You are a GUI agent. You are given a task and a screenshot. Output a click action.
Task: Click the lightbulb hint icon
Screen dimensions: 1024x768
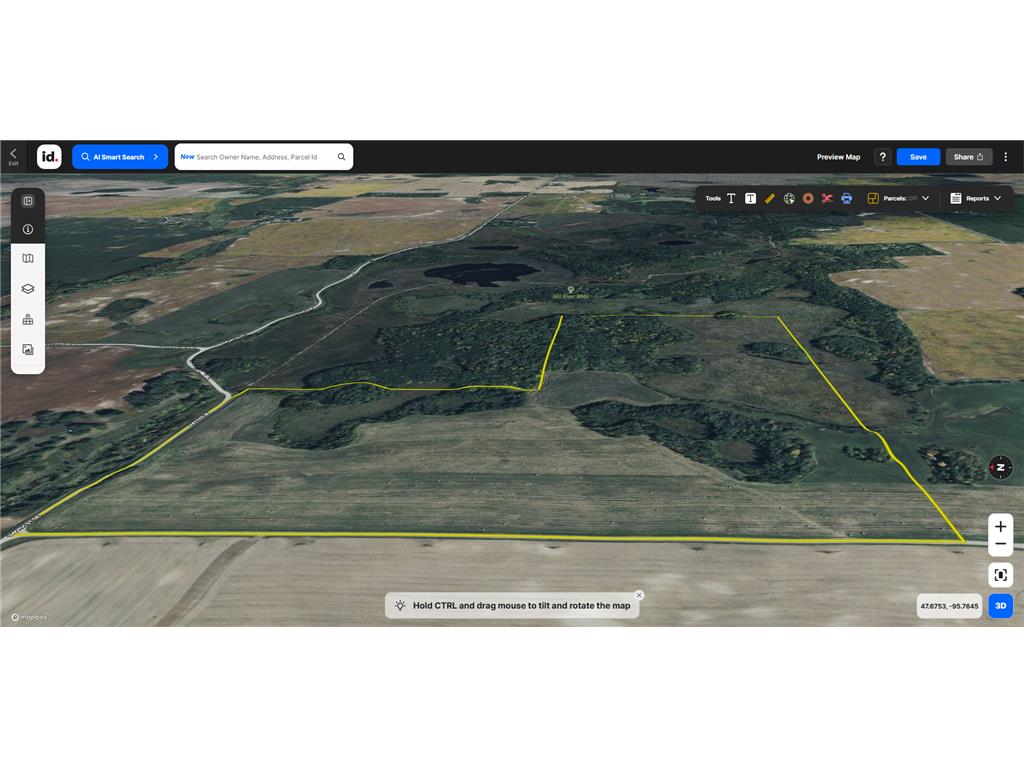coord(400,605)
